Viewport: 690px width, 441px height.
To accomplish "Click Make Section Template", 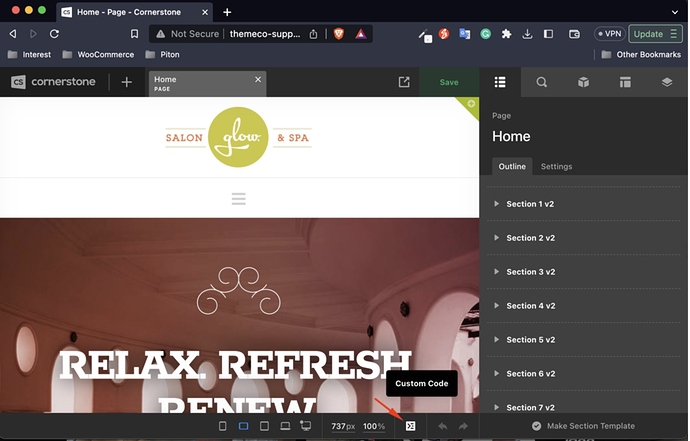I will [x=584, y=426].
